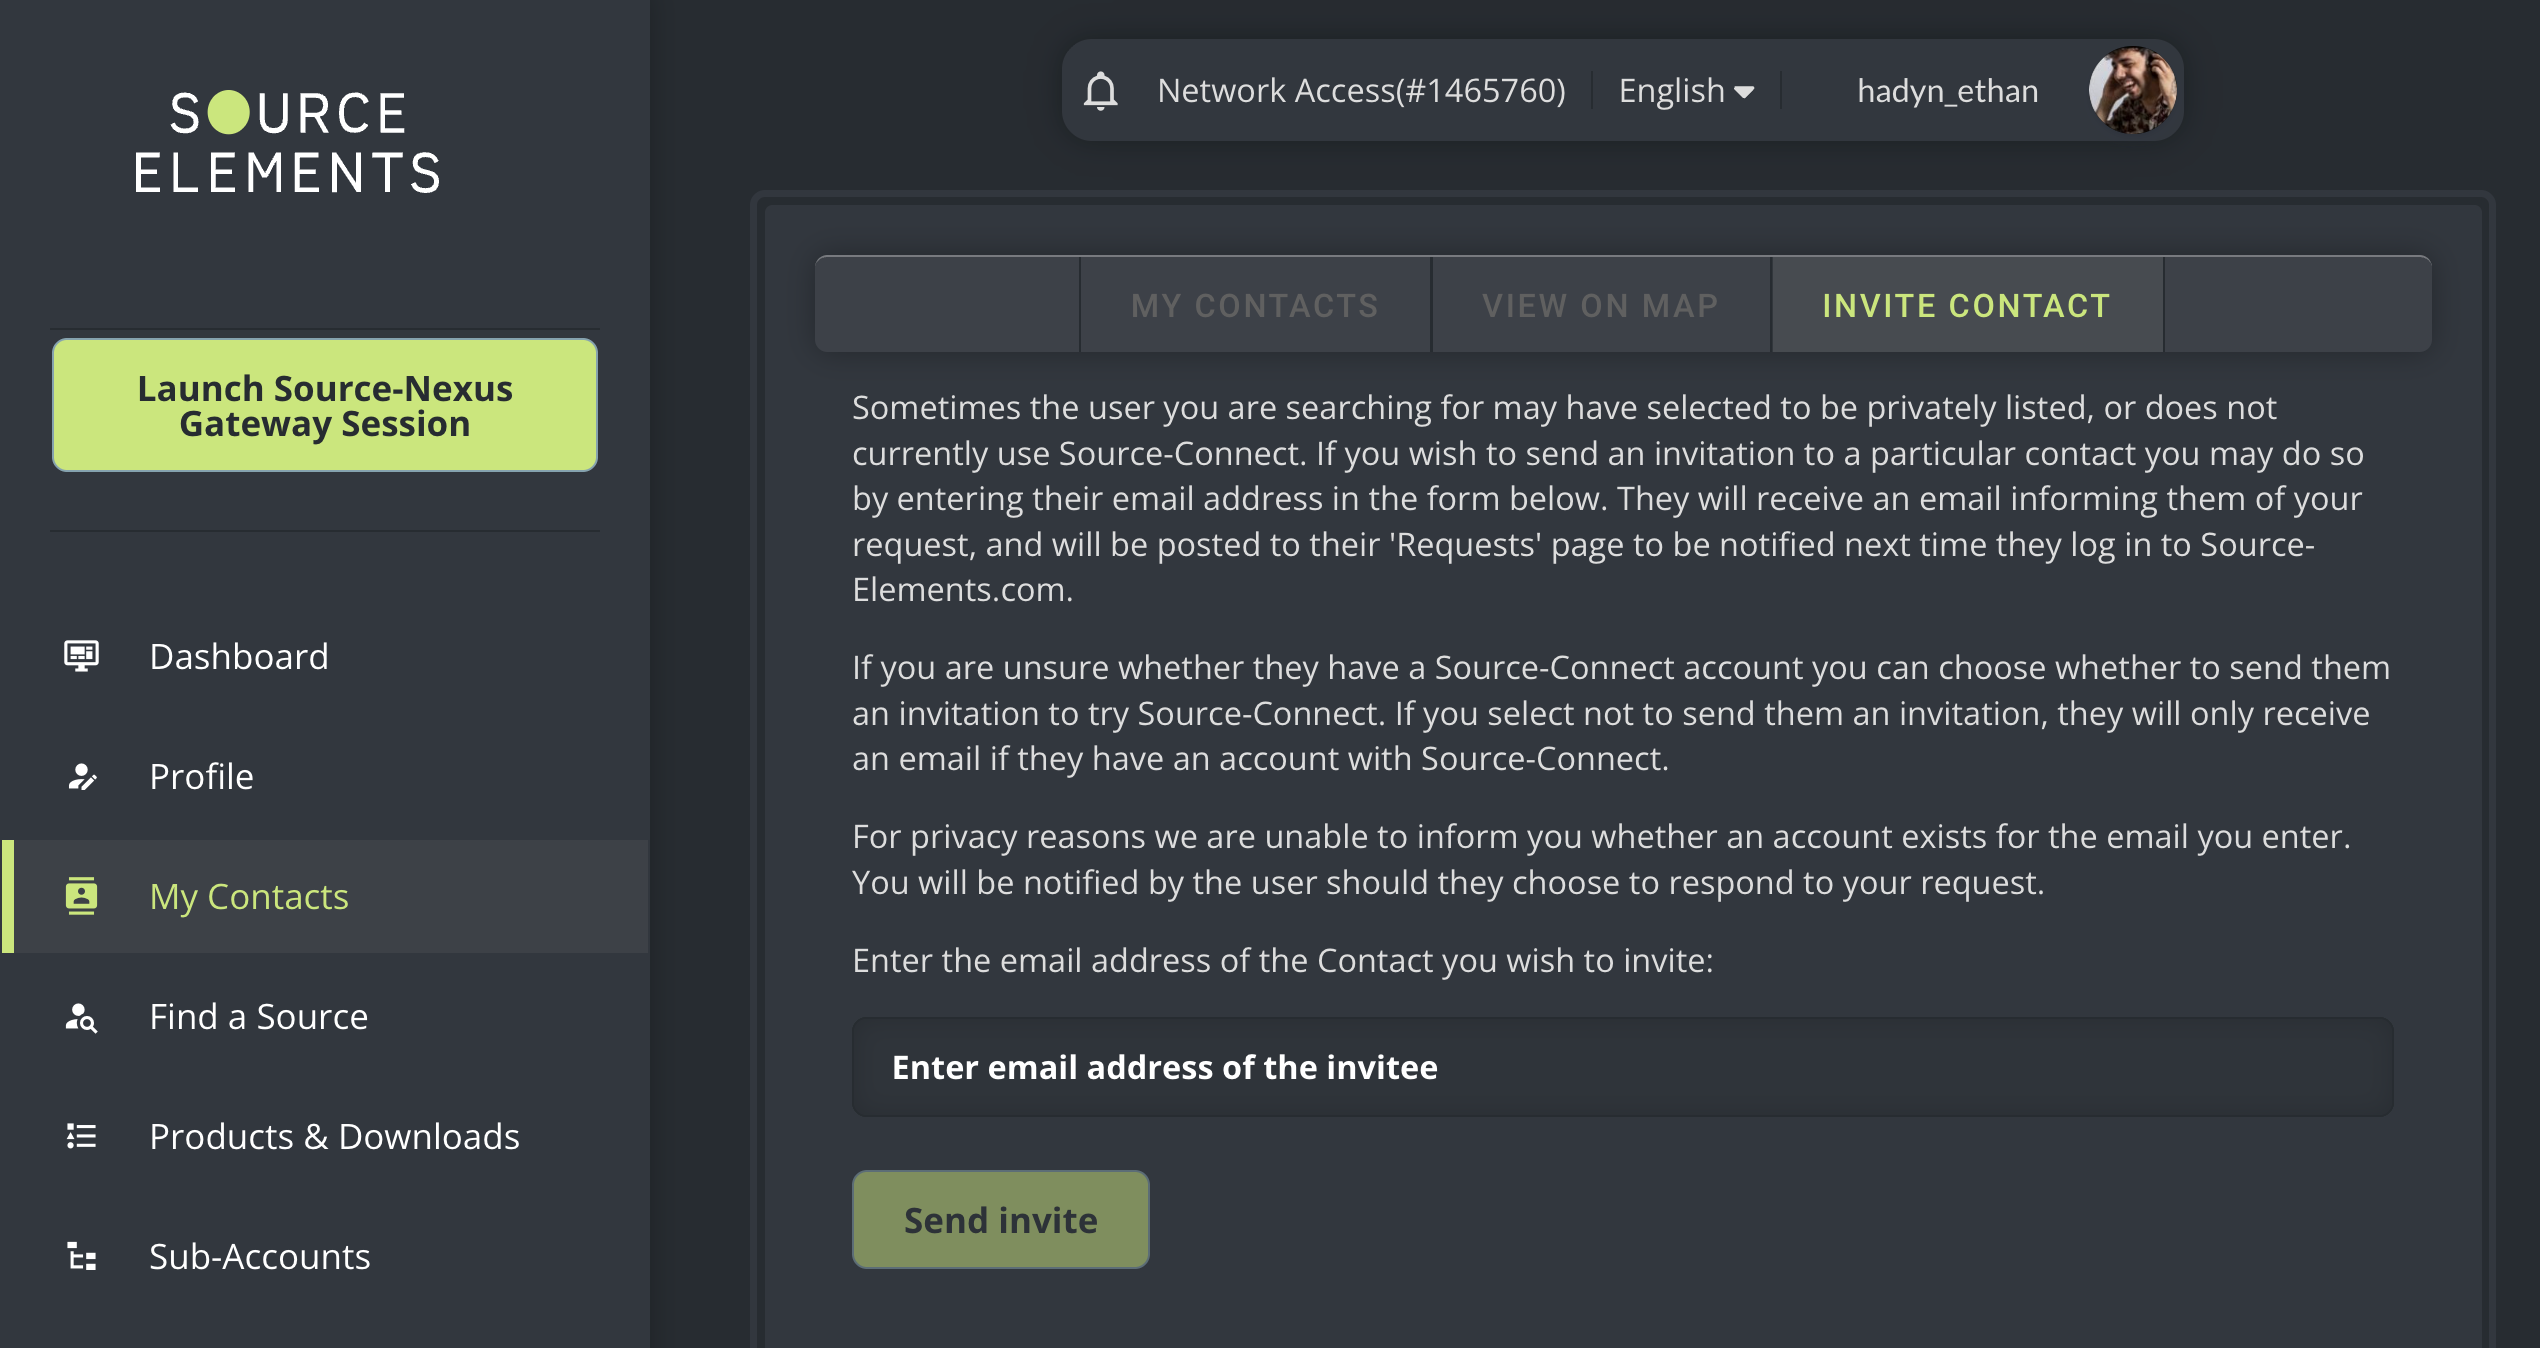
Task: Open Network Access #1465760 link
Action: [1361, 91]
